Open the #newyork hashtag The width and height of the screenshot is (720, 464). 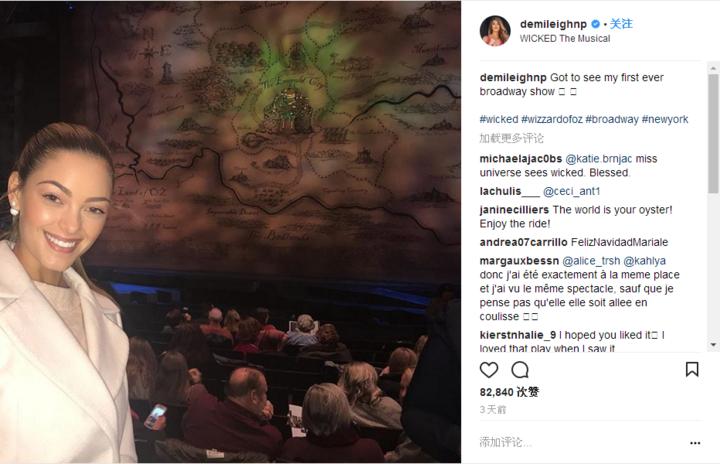tap(665, 119)
